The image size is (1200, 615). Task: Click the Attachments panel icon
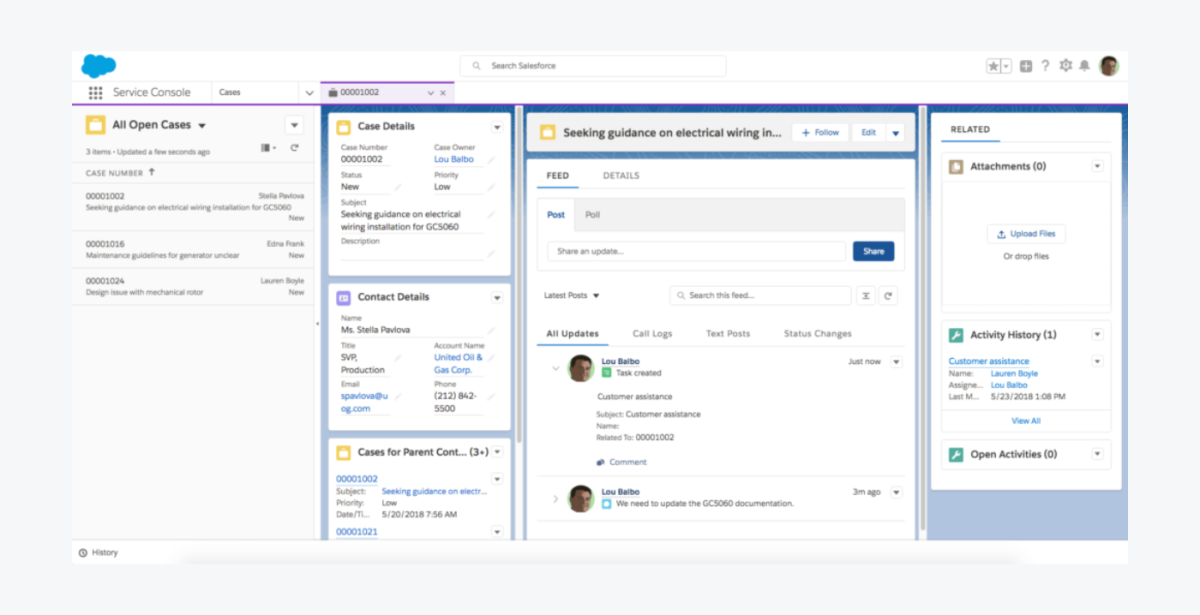coord(956,167)
